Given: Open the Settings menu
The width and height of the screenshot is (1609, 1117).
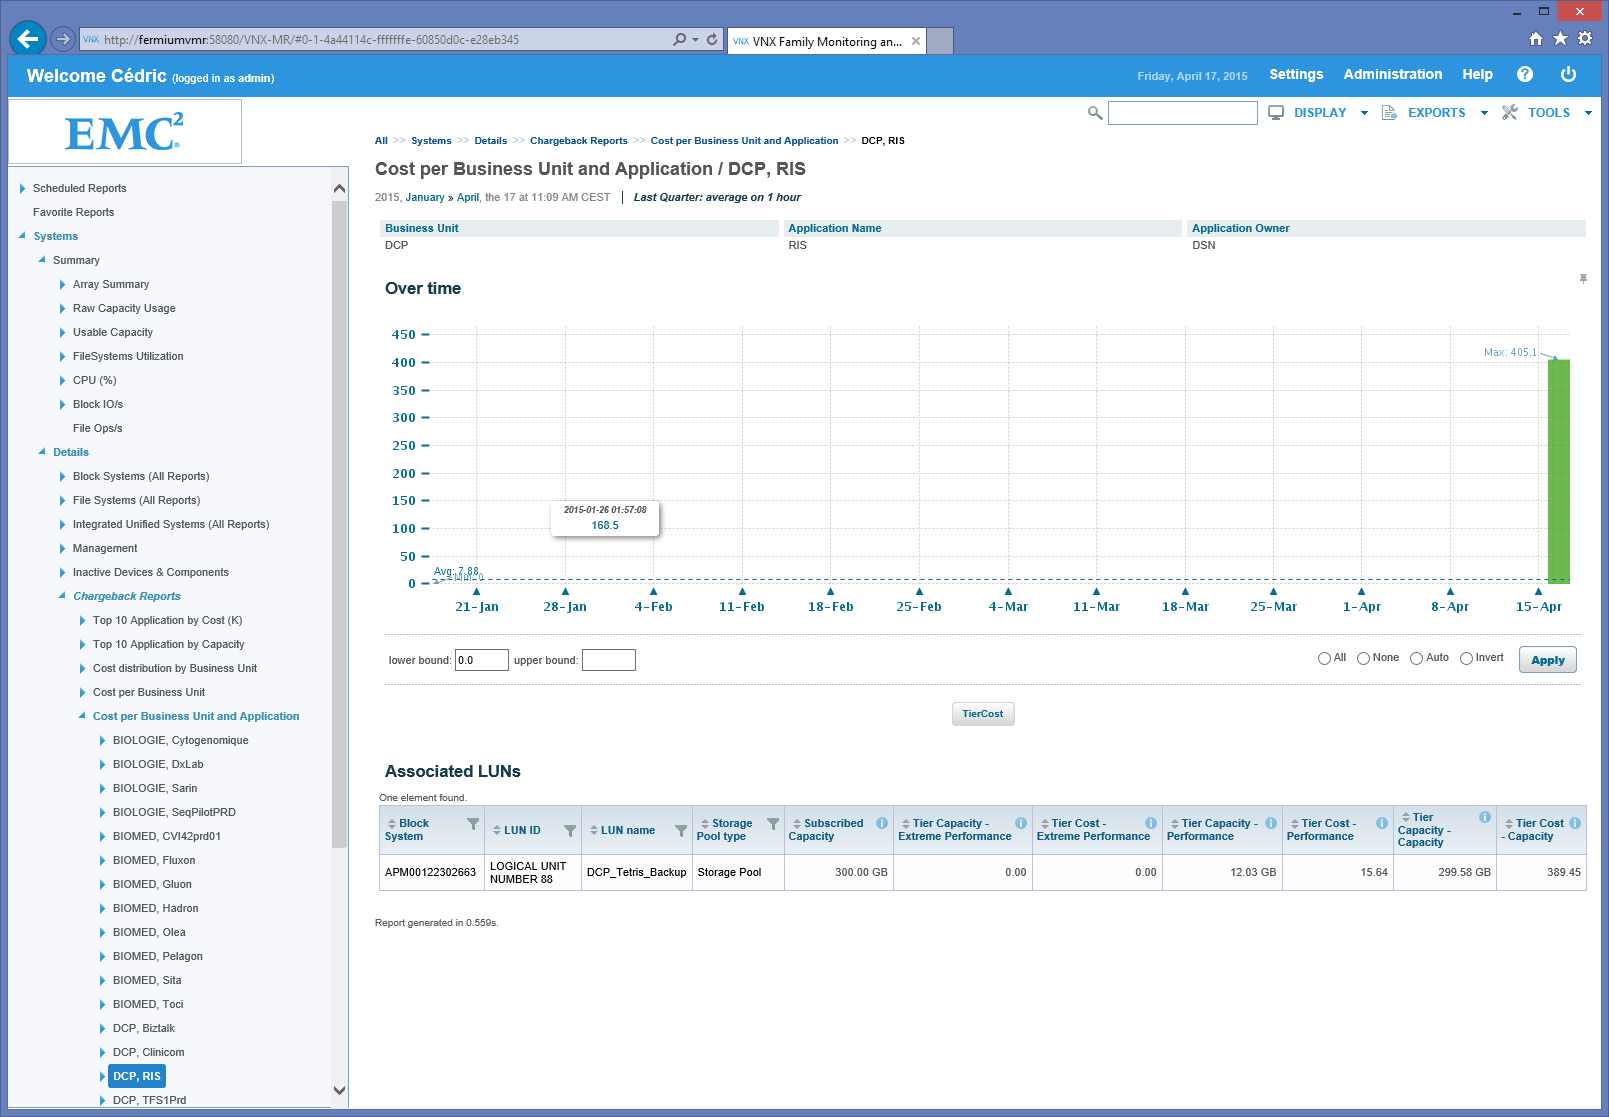Looking at the screenshot, I should 1296,75.
